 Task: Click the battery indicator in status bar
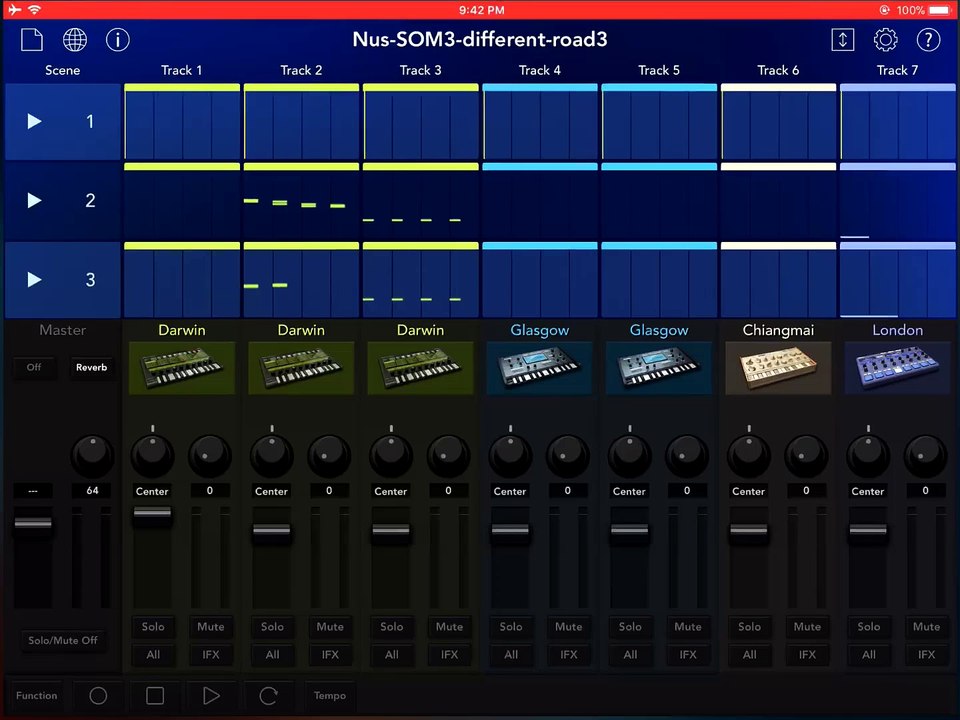[x=939, y=10]
